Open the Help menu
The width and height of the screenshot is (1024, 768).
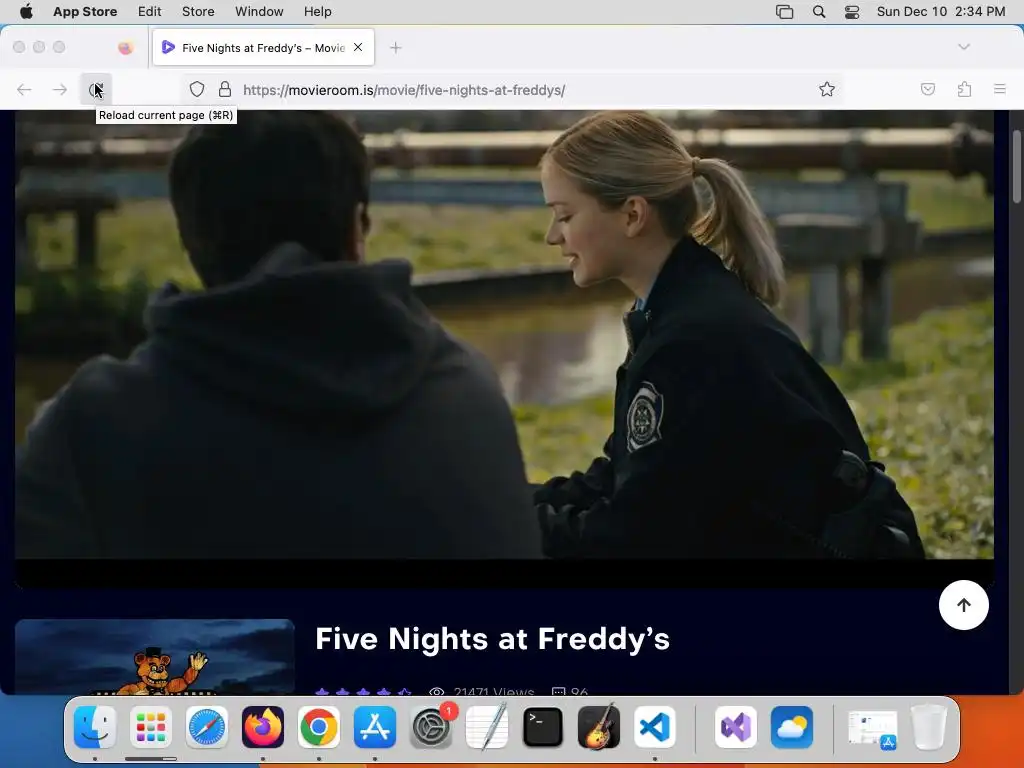pyautogui.click(x=317, y=11)
